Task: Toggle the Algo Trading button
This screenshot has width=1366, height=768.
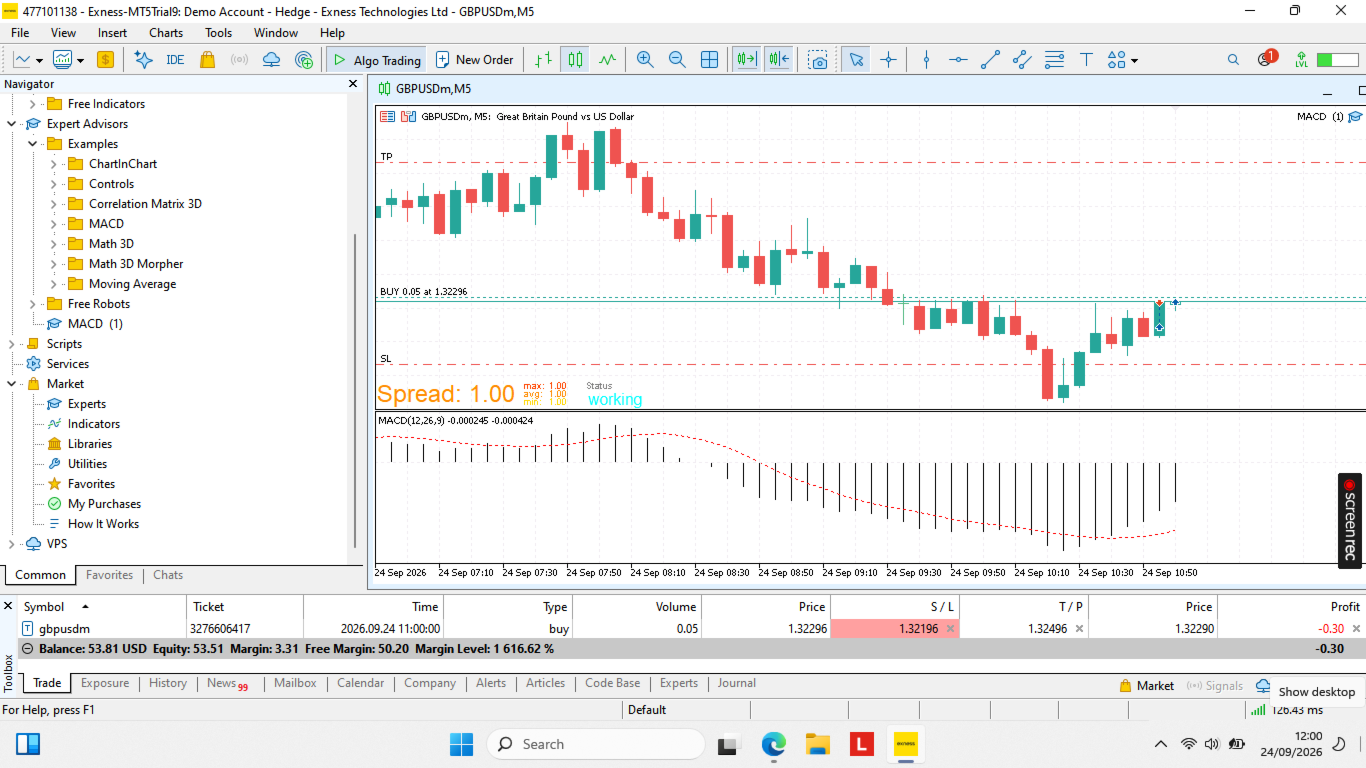Action: [x=377, y=60]
